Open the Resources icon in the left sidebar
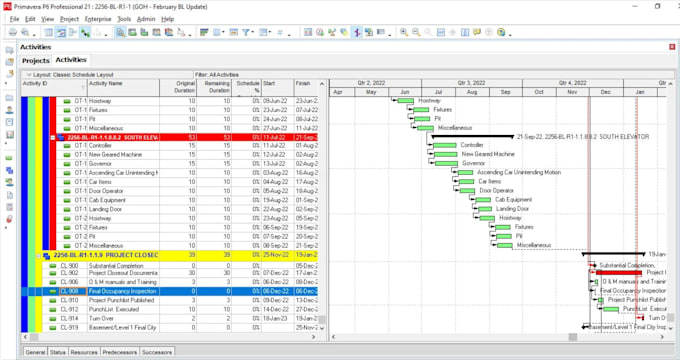The image size is (680, 360). pyautogui.click(x=9, y=110)
